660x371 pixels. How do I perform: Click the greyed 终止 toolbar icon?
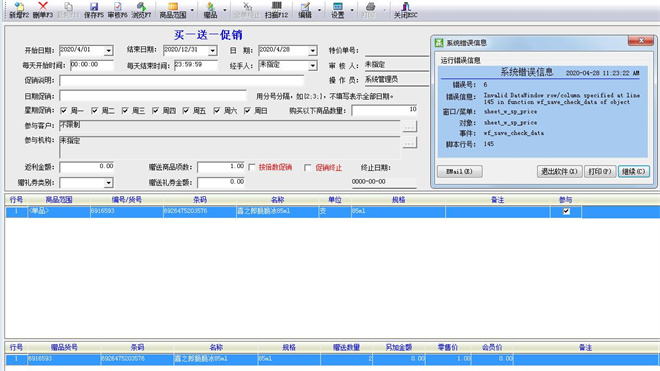coord(248,6)
